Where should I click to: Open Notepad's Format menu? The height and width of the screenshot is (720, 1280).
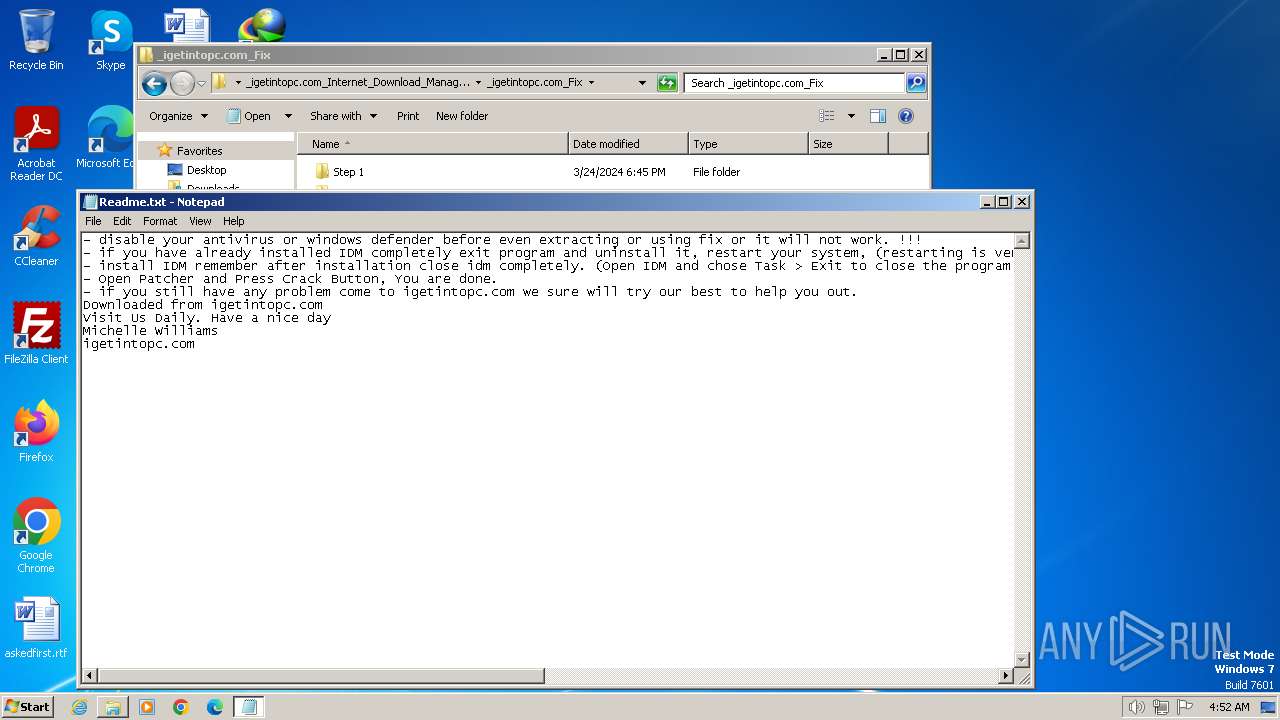(x=160, y=221)
